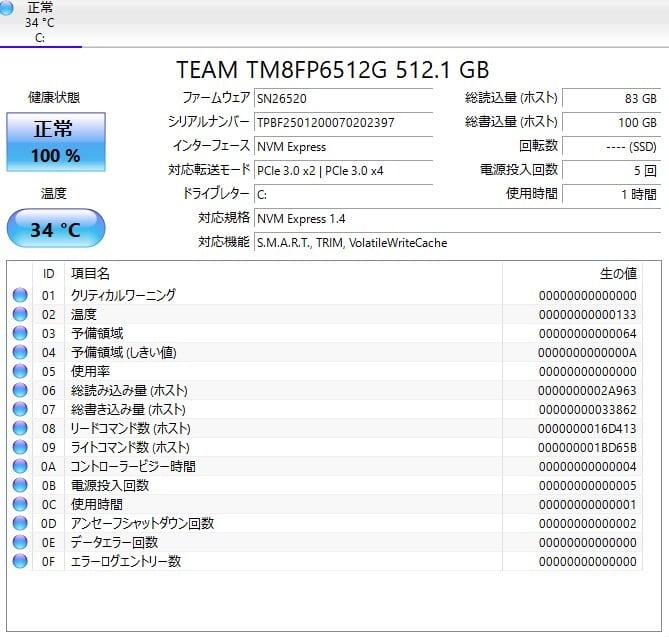
Task: Click the status orb for アンセーフシャットダウン回数
Action: (20, 523)
